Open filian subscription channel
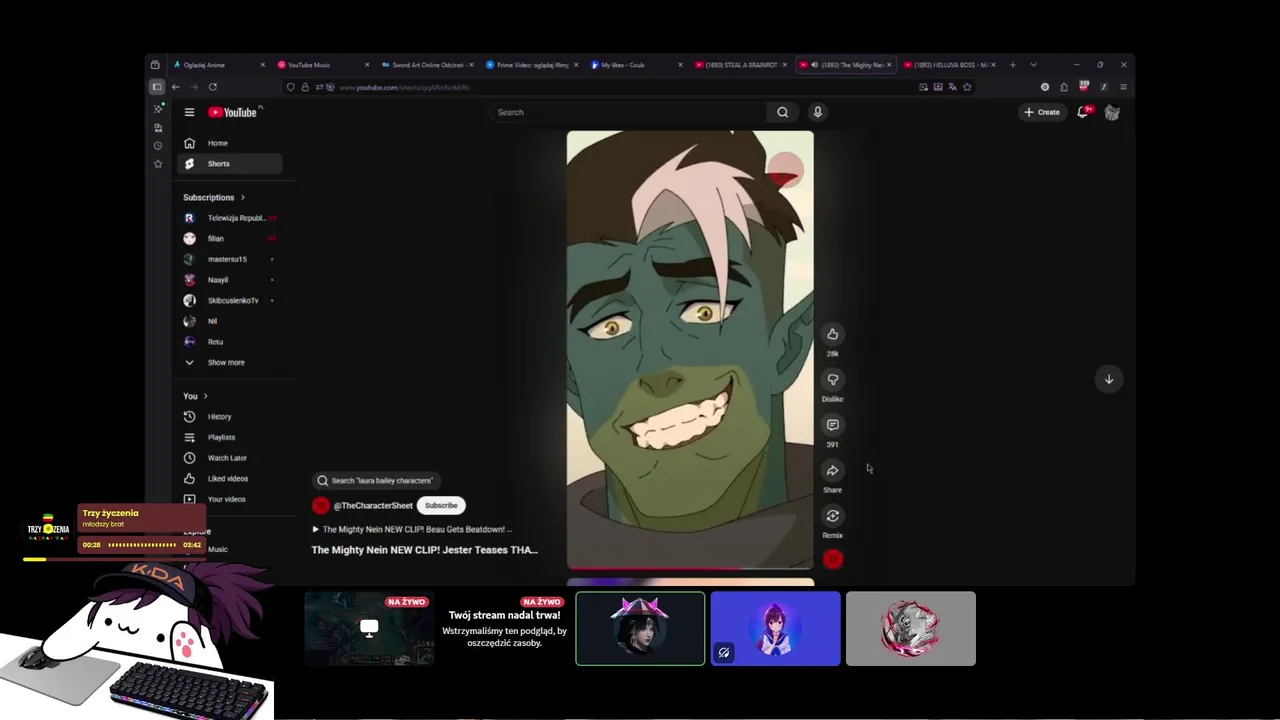Screen dimensions: 1280x720 (230, 239)
